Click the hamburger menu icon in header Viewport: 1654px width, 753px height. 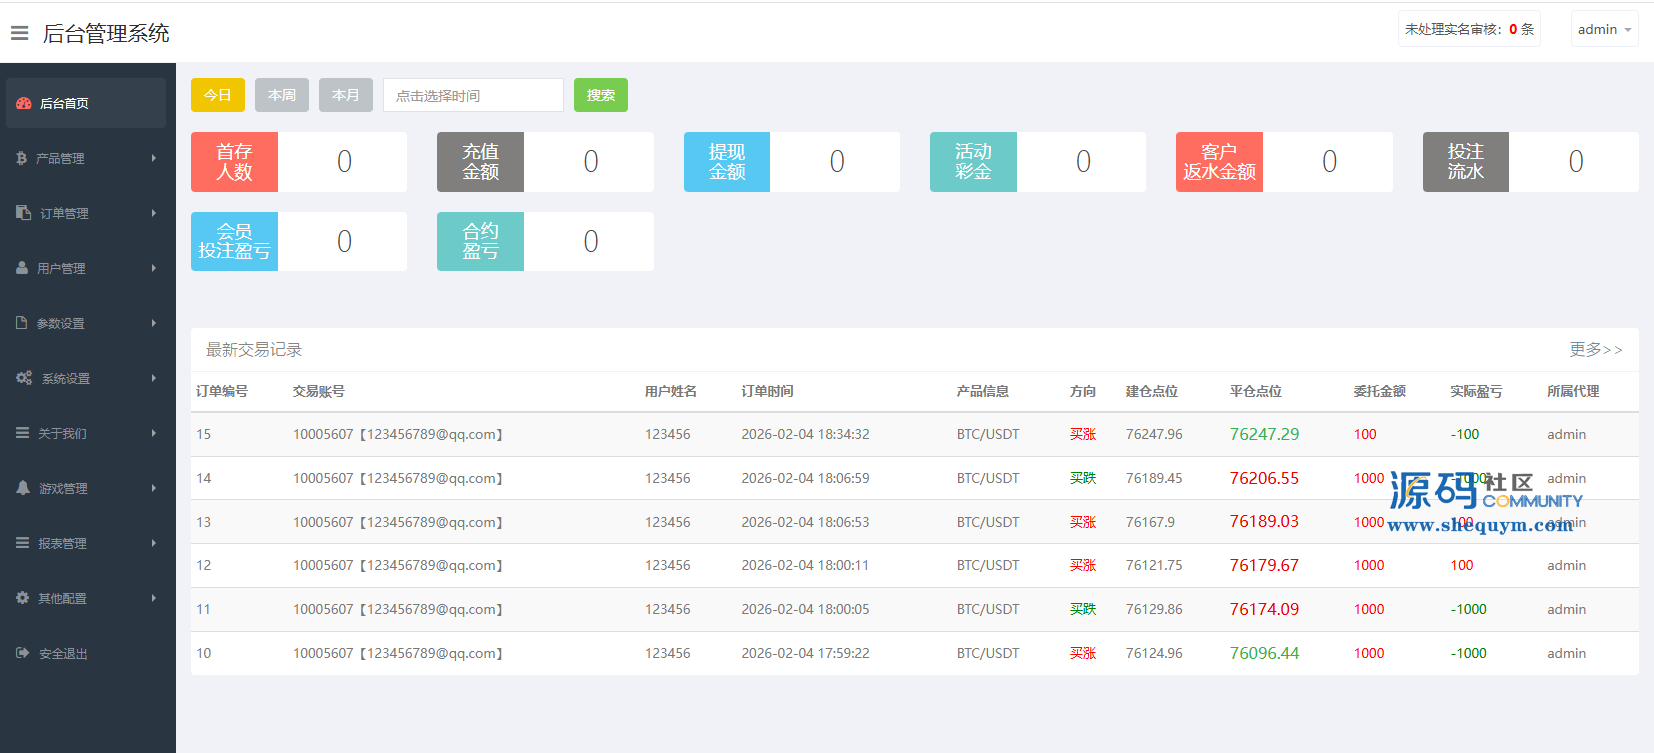[19, 33]
